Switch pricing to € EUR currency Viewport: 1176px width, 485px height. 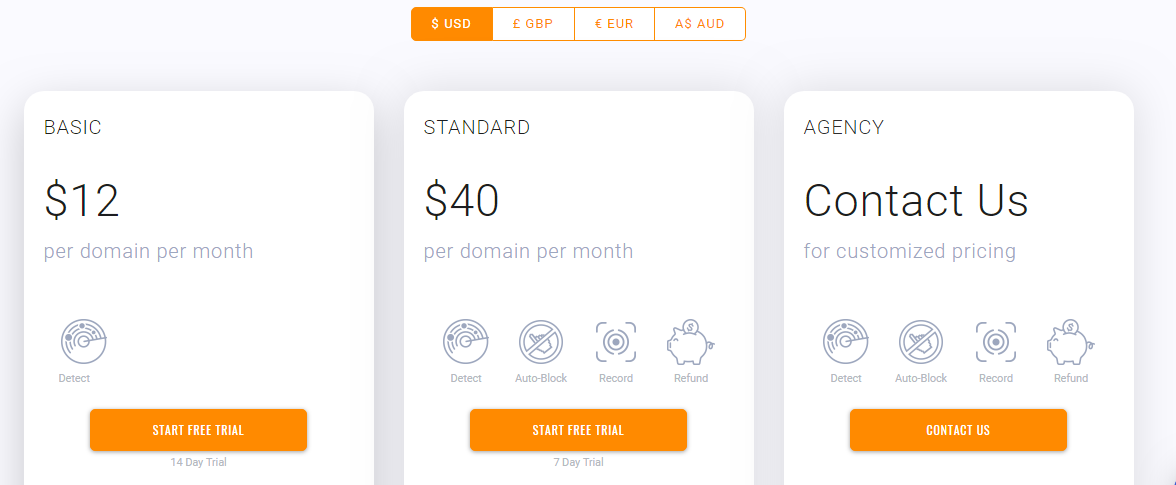click(614, 24)
